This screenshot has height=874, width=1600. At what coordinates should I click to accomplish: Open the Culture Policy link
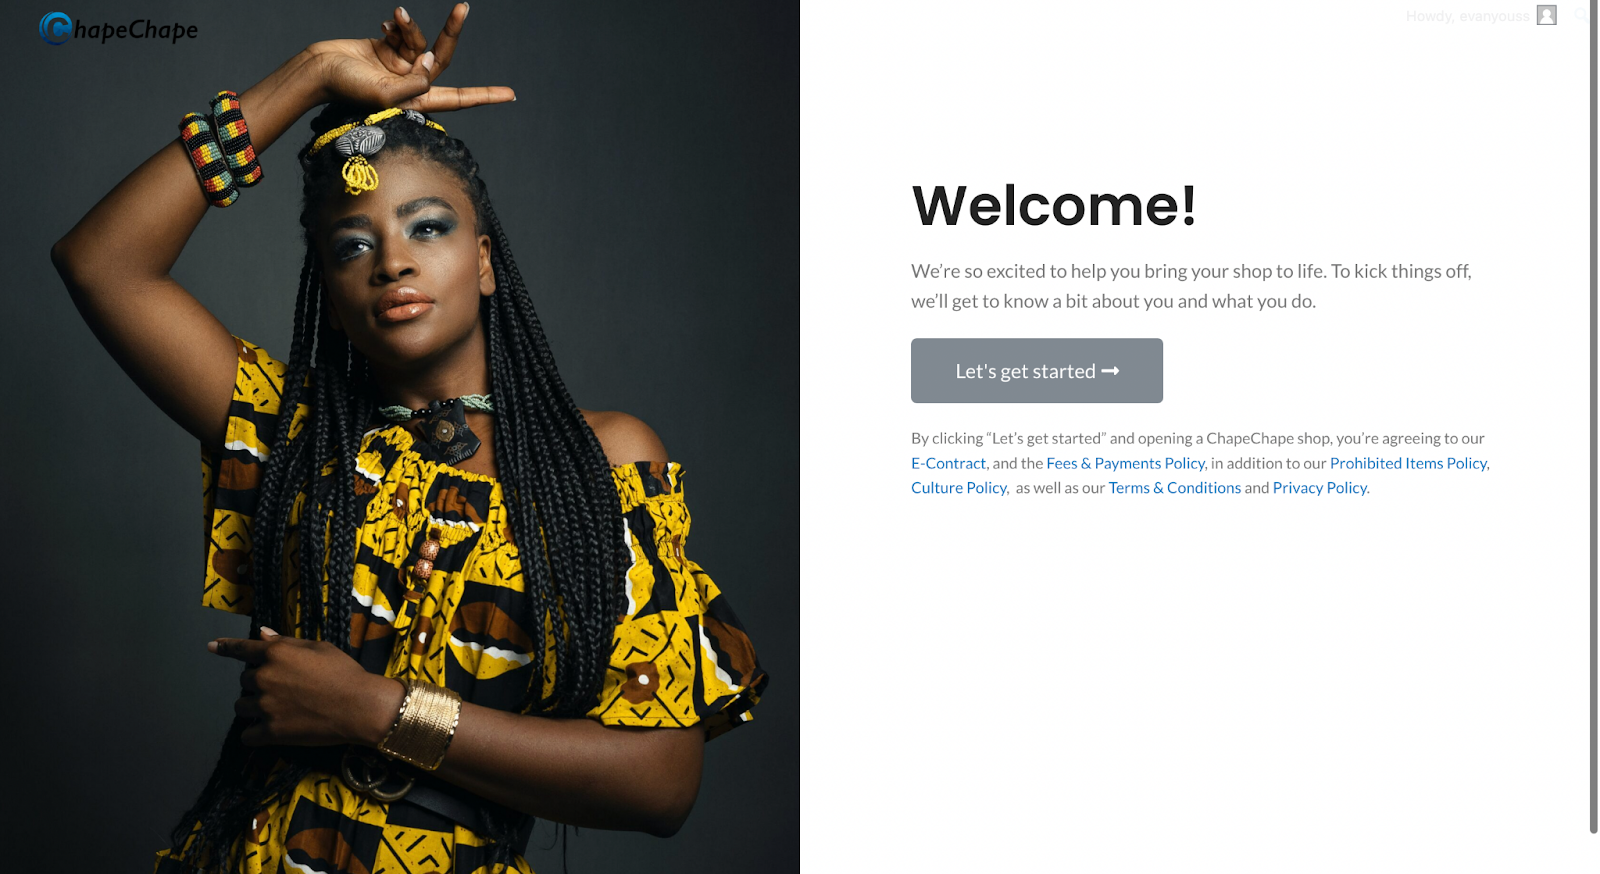[x=958, y=488]
